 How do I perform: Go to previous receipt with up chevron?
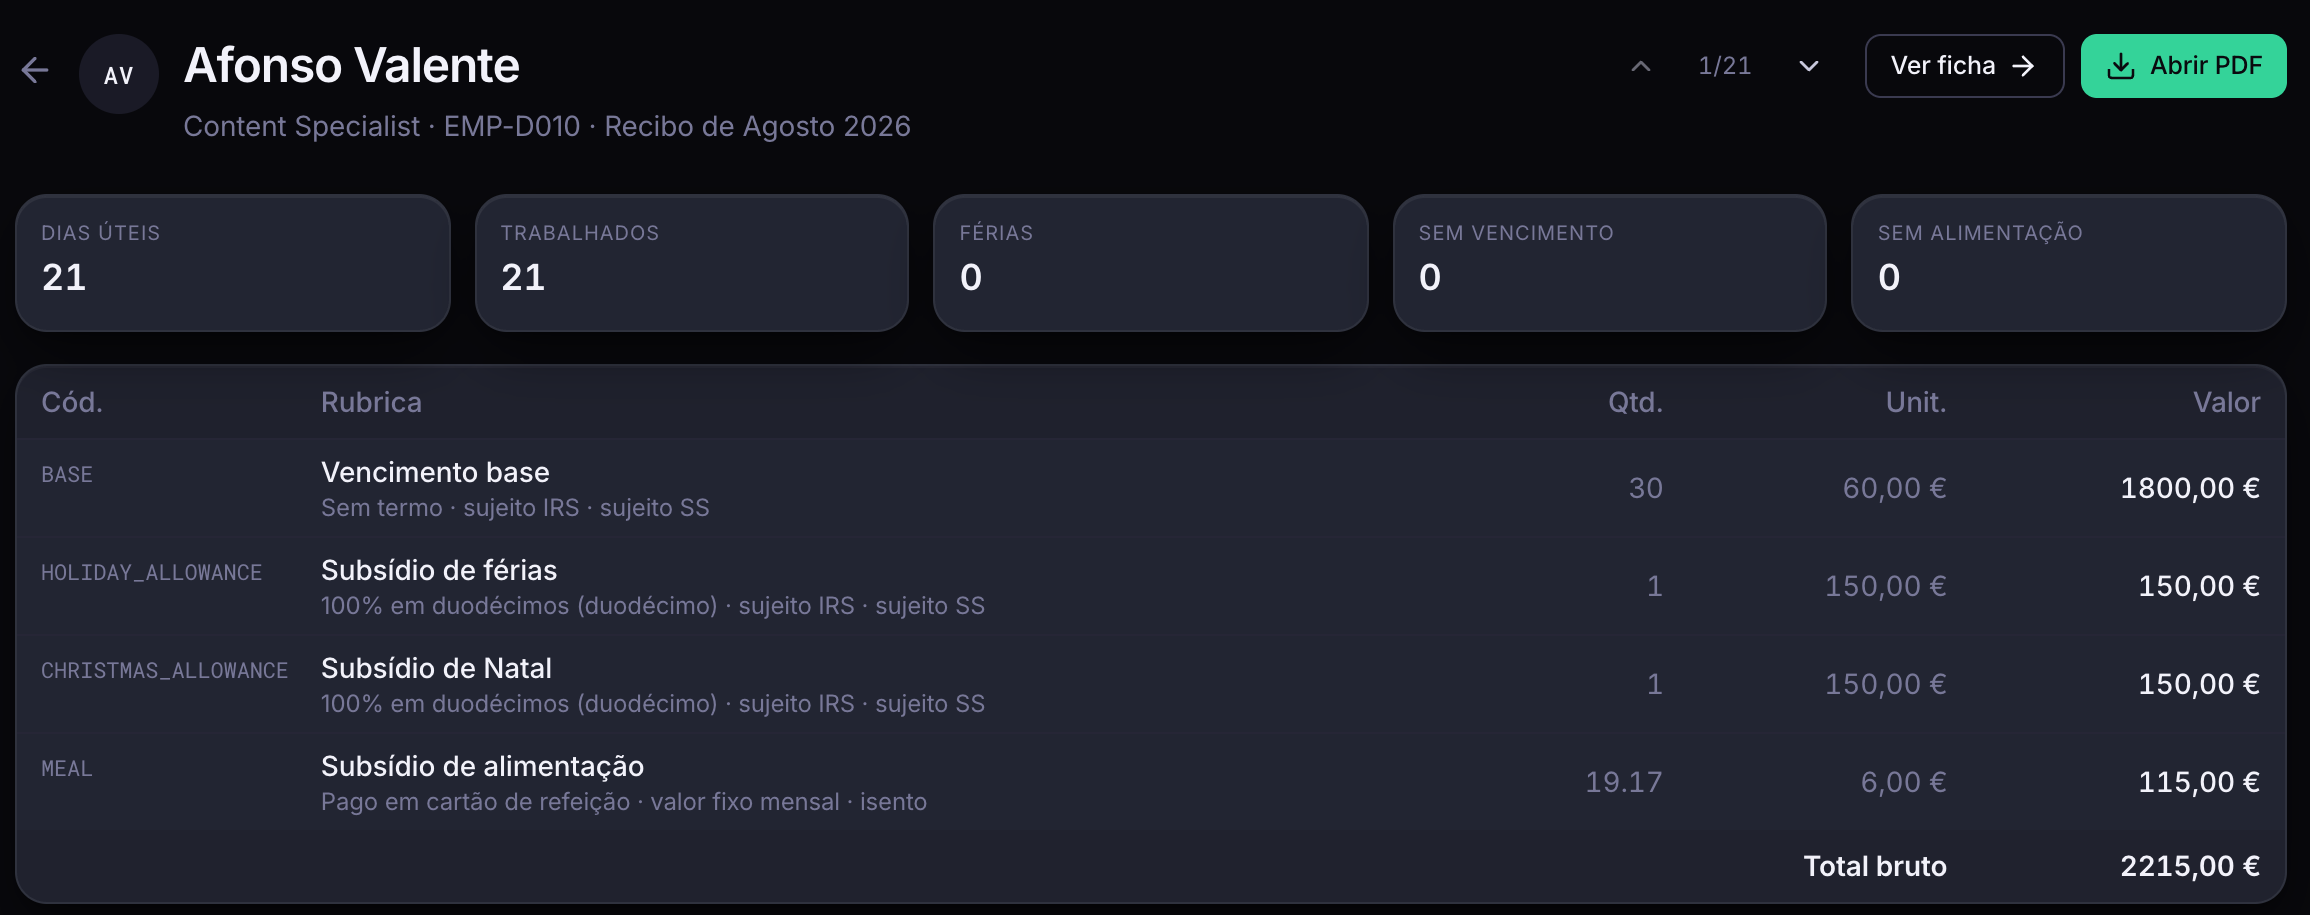(1641, 66)
